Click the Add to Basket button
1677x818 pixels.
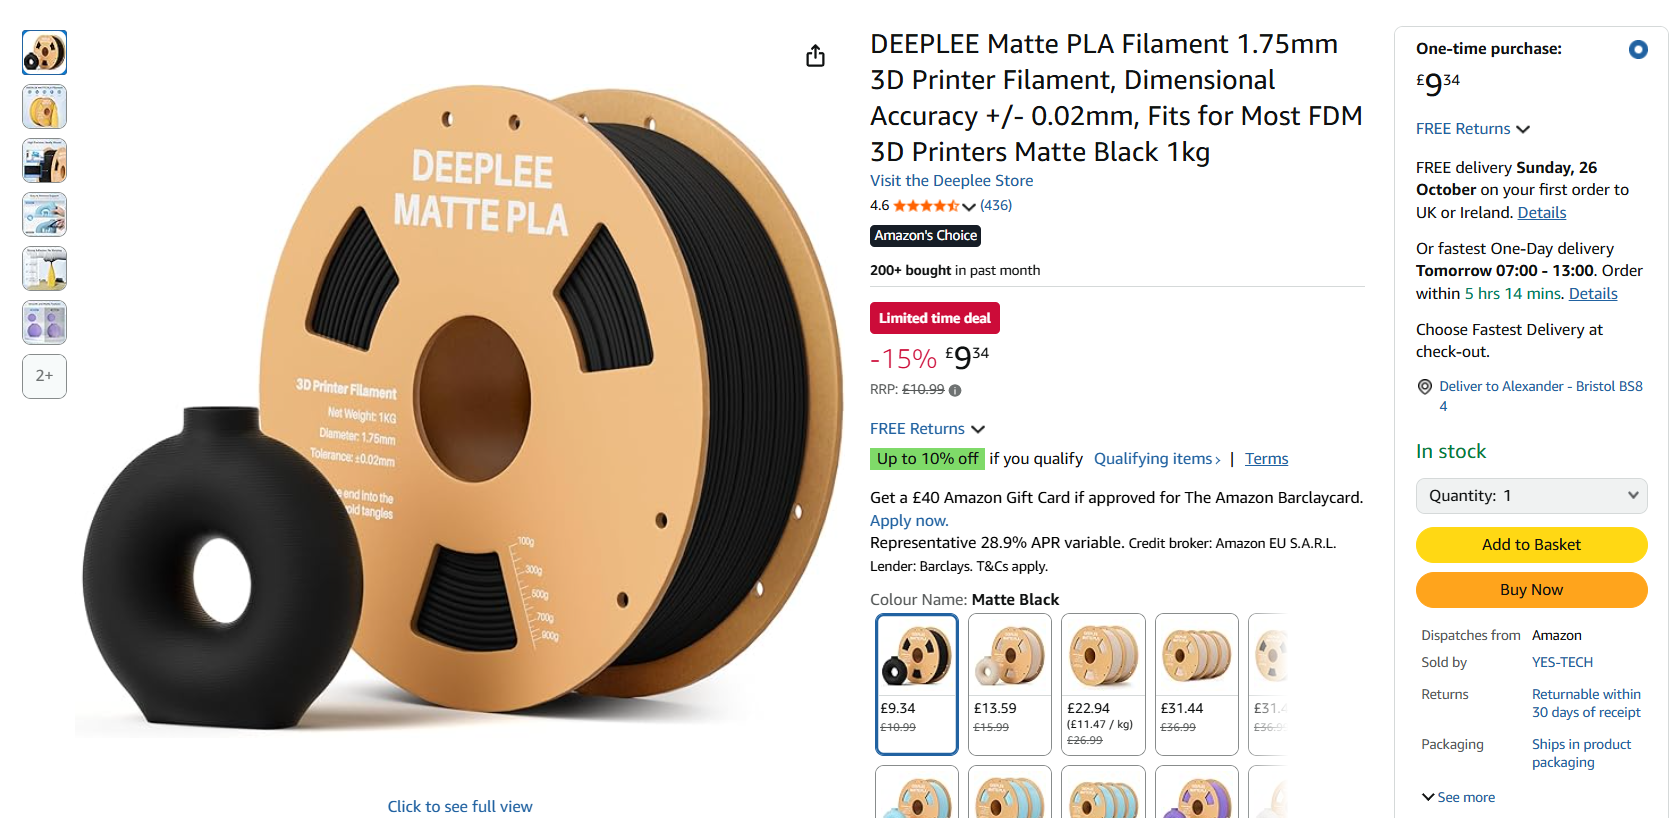[x=1531, y=545]
